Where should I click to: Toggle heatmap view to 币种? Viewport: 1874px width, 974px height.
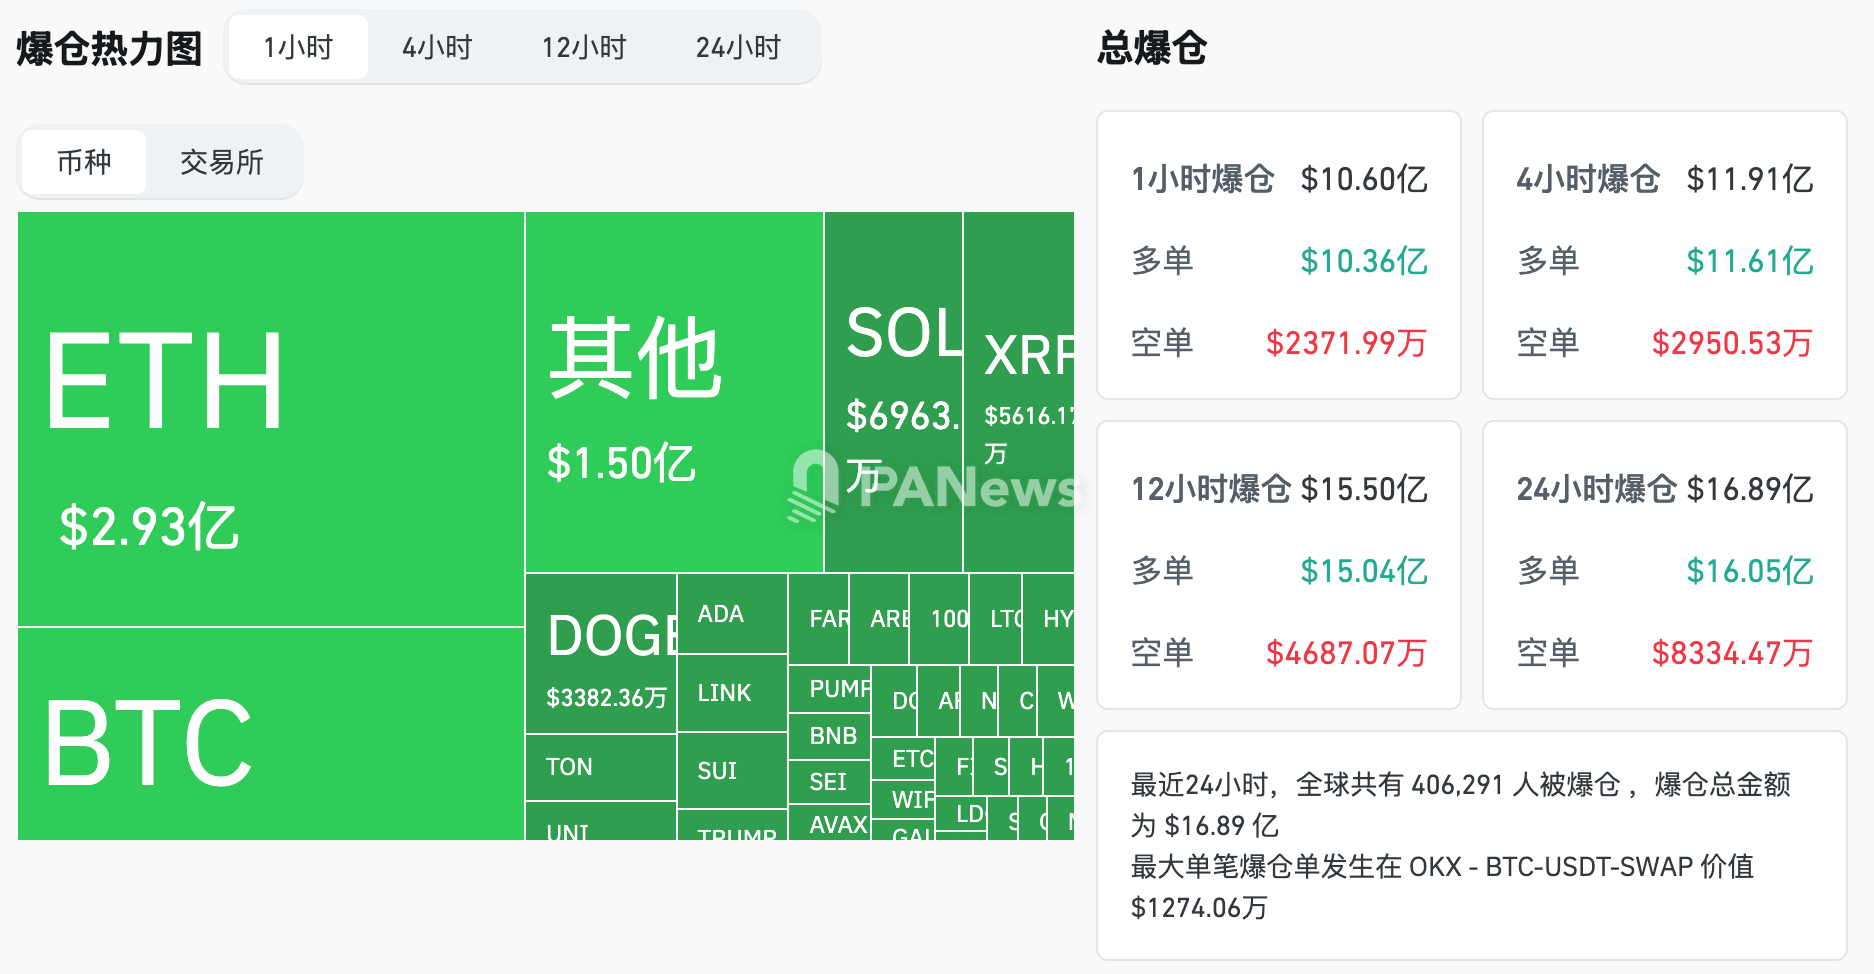(84, 162)
